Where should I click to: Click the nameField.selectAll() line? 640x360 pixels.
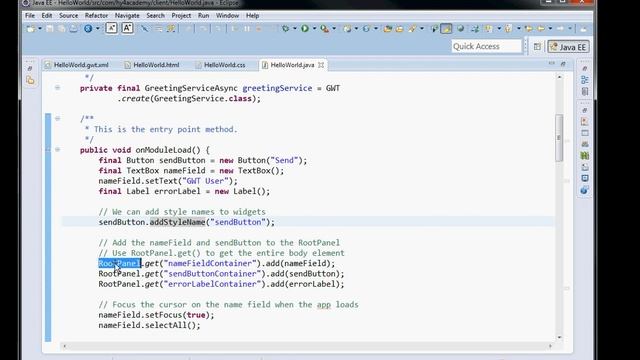point(149,325)
